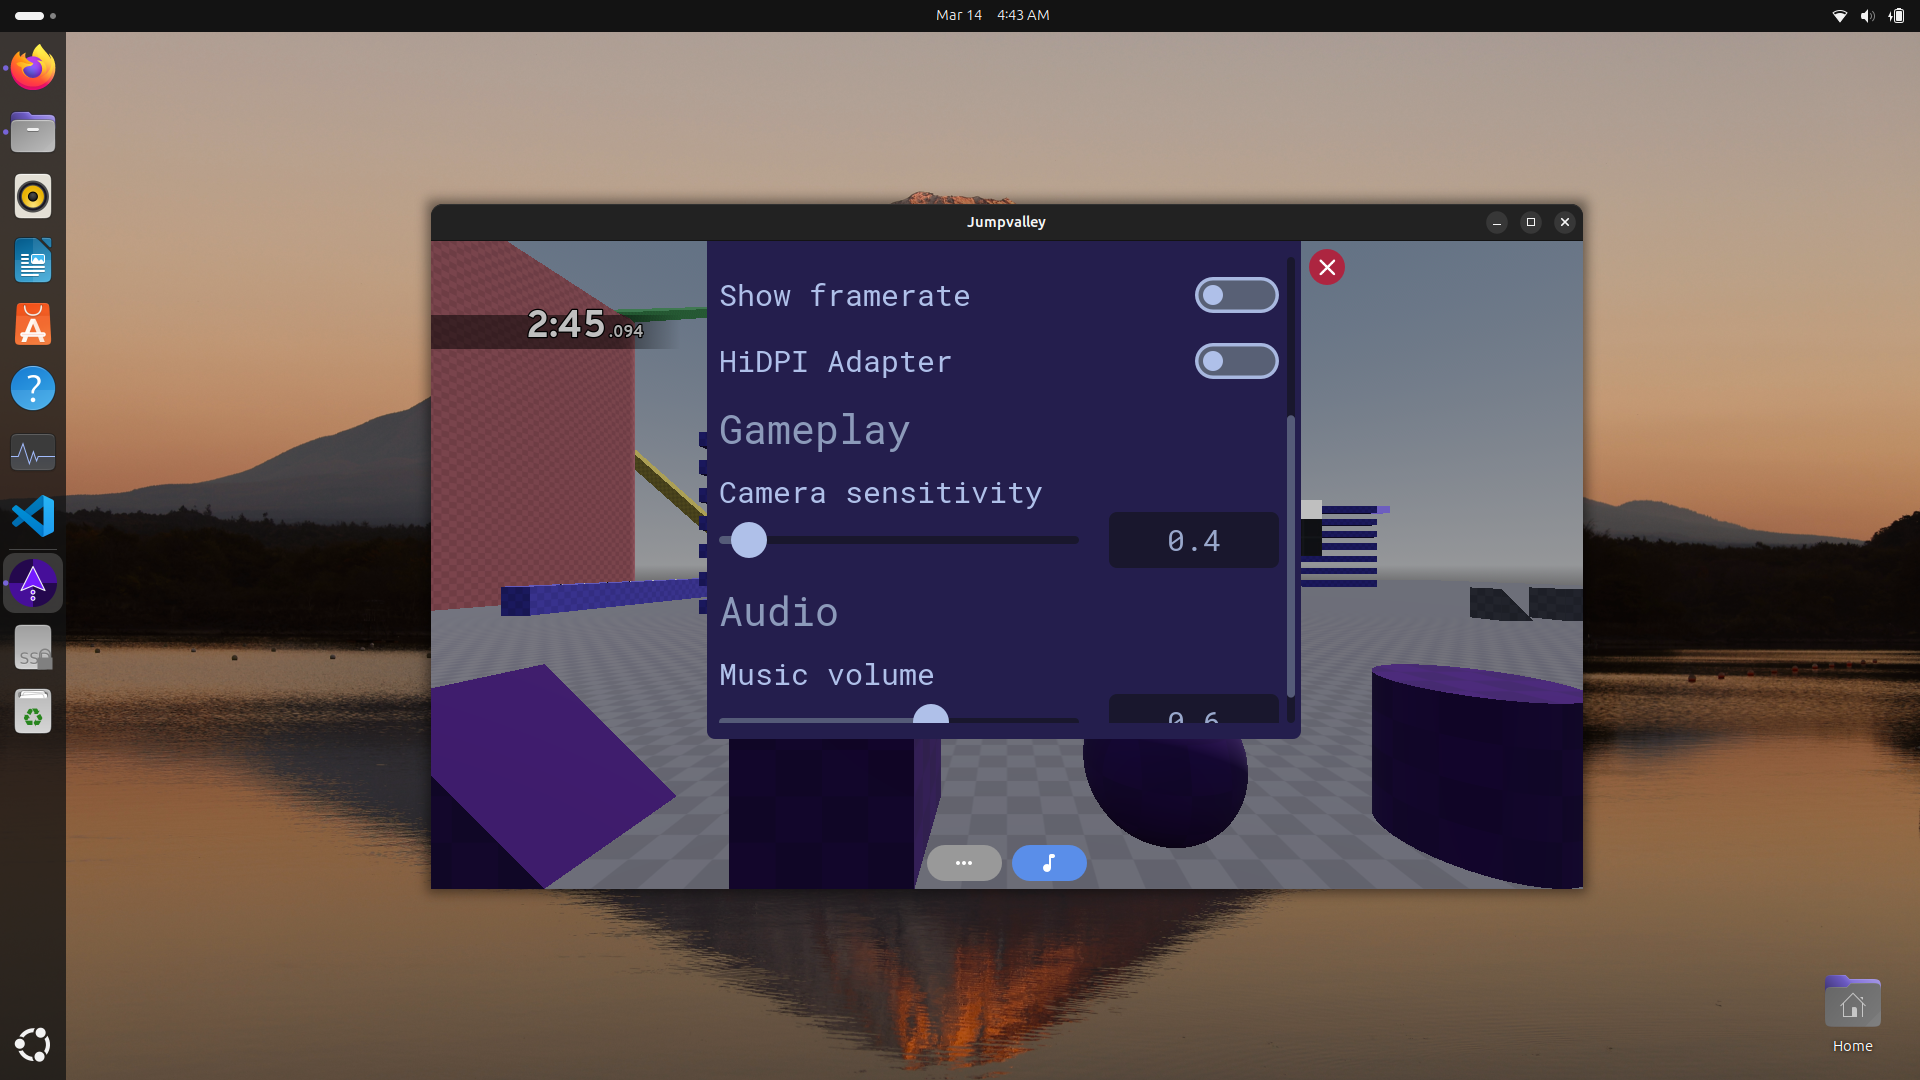Launch Rhythmbox from the dock

[x=33, y=196]
